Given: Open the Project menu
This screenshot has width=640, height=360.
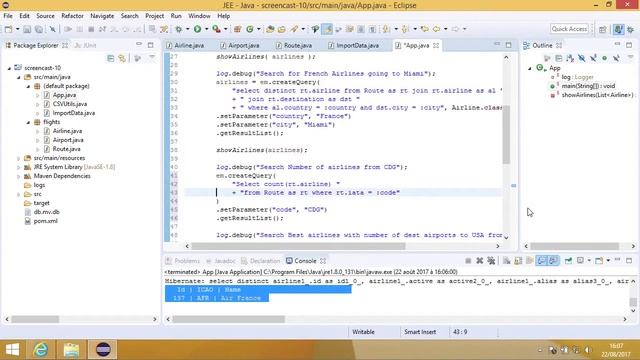Looking at the screenshot, I should (154, 16).
